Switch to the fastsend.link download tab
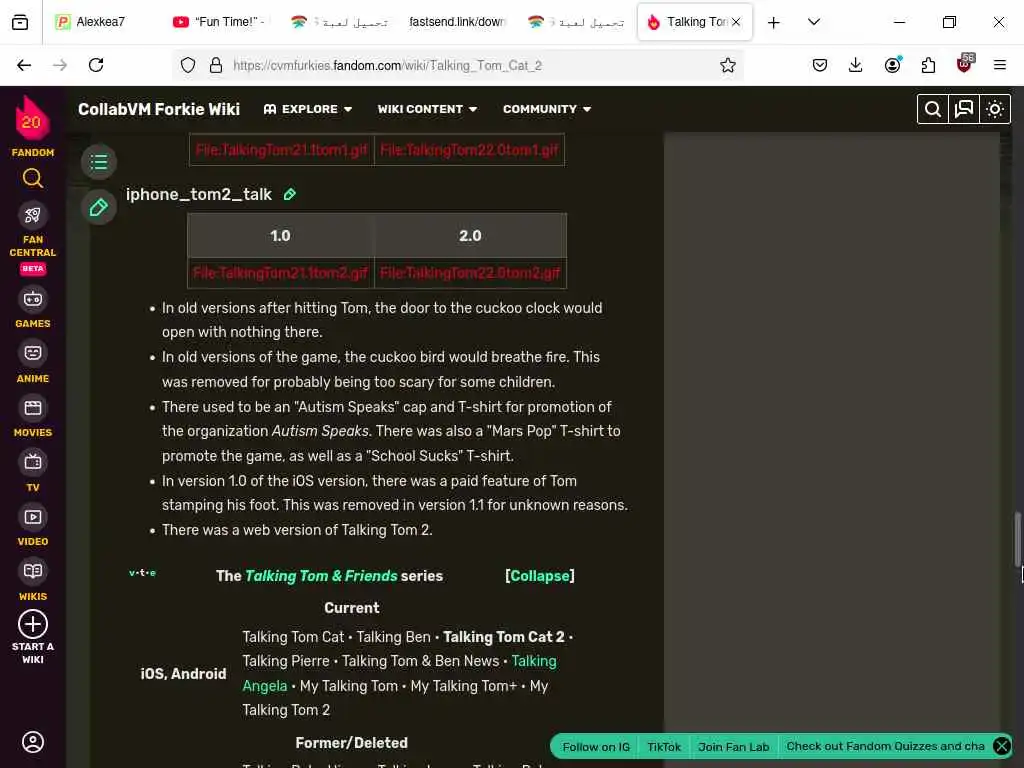The height and width of the screenshot is (768, 1024). [457, 22]
